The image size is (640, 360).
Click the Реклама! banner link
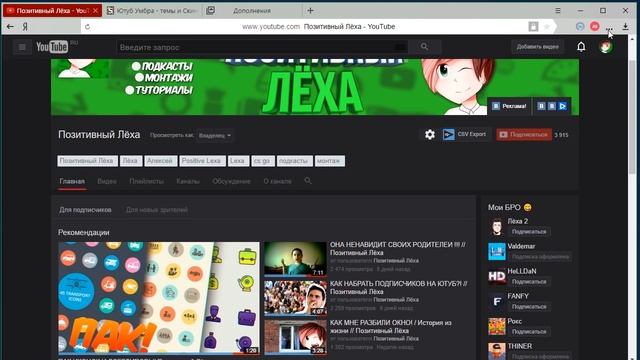[x=509, y=106]
